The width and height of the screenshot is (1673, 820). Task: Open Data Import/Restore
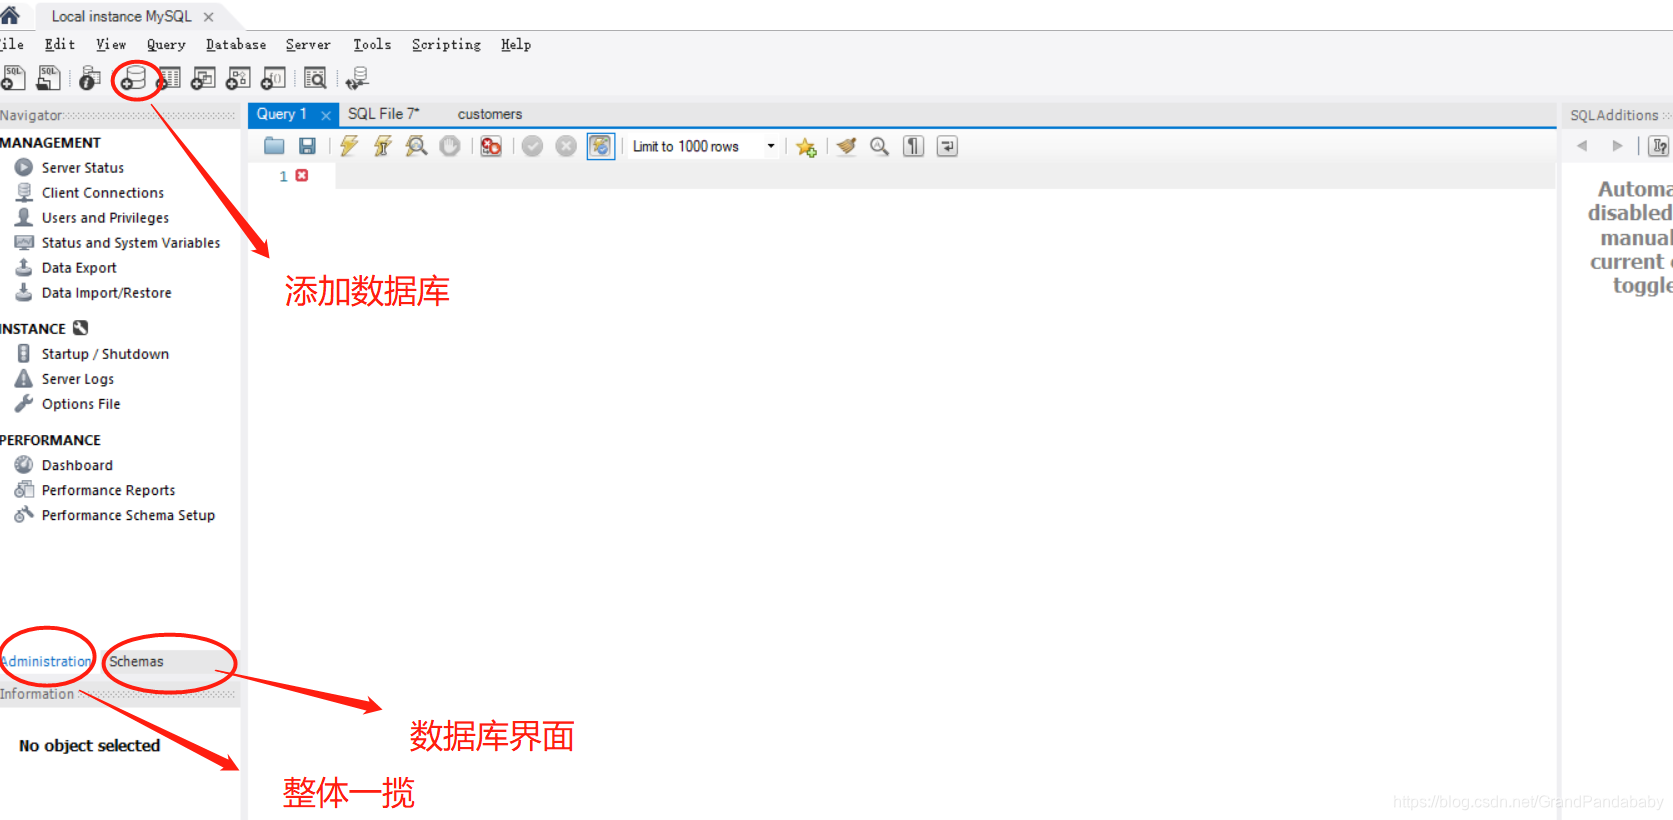107,292
